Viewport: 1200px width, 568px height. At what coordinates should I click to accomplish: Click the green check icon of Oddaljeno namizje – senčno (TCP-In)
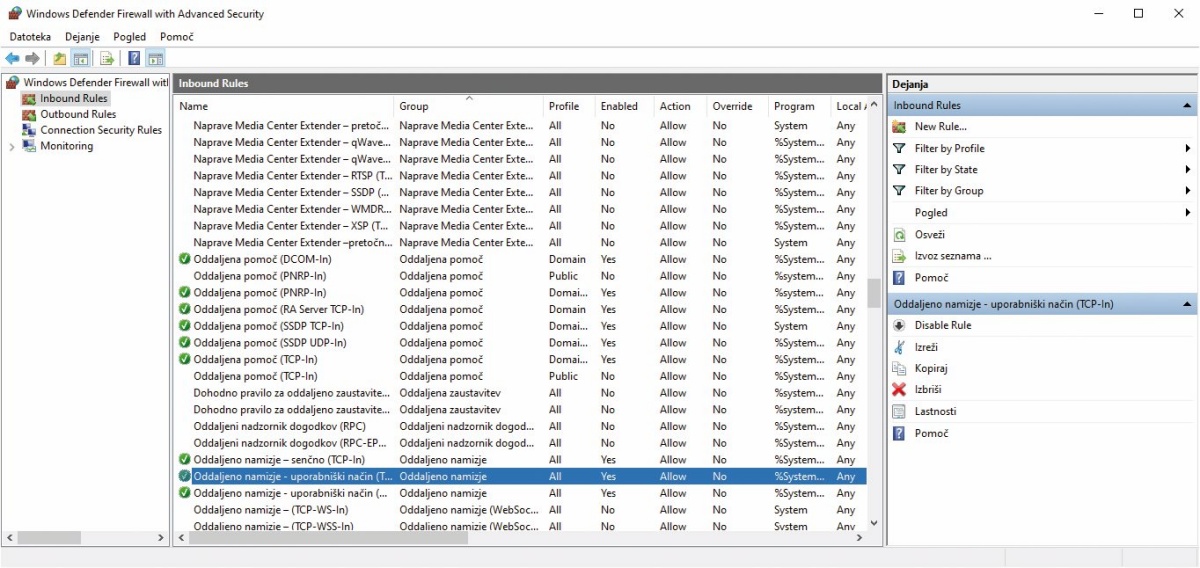[185, 459]
